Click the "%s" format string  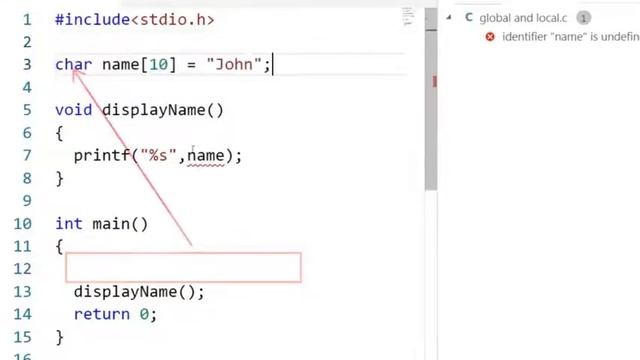coord(158,156)
